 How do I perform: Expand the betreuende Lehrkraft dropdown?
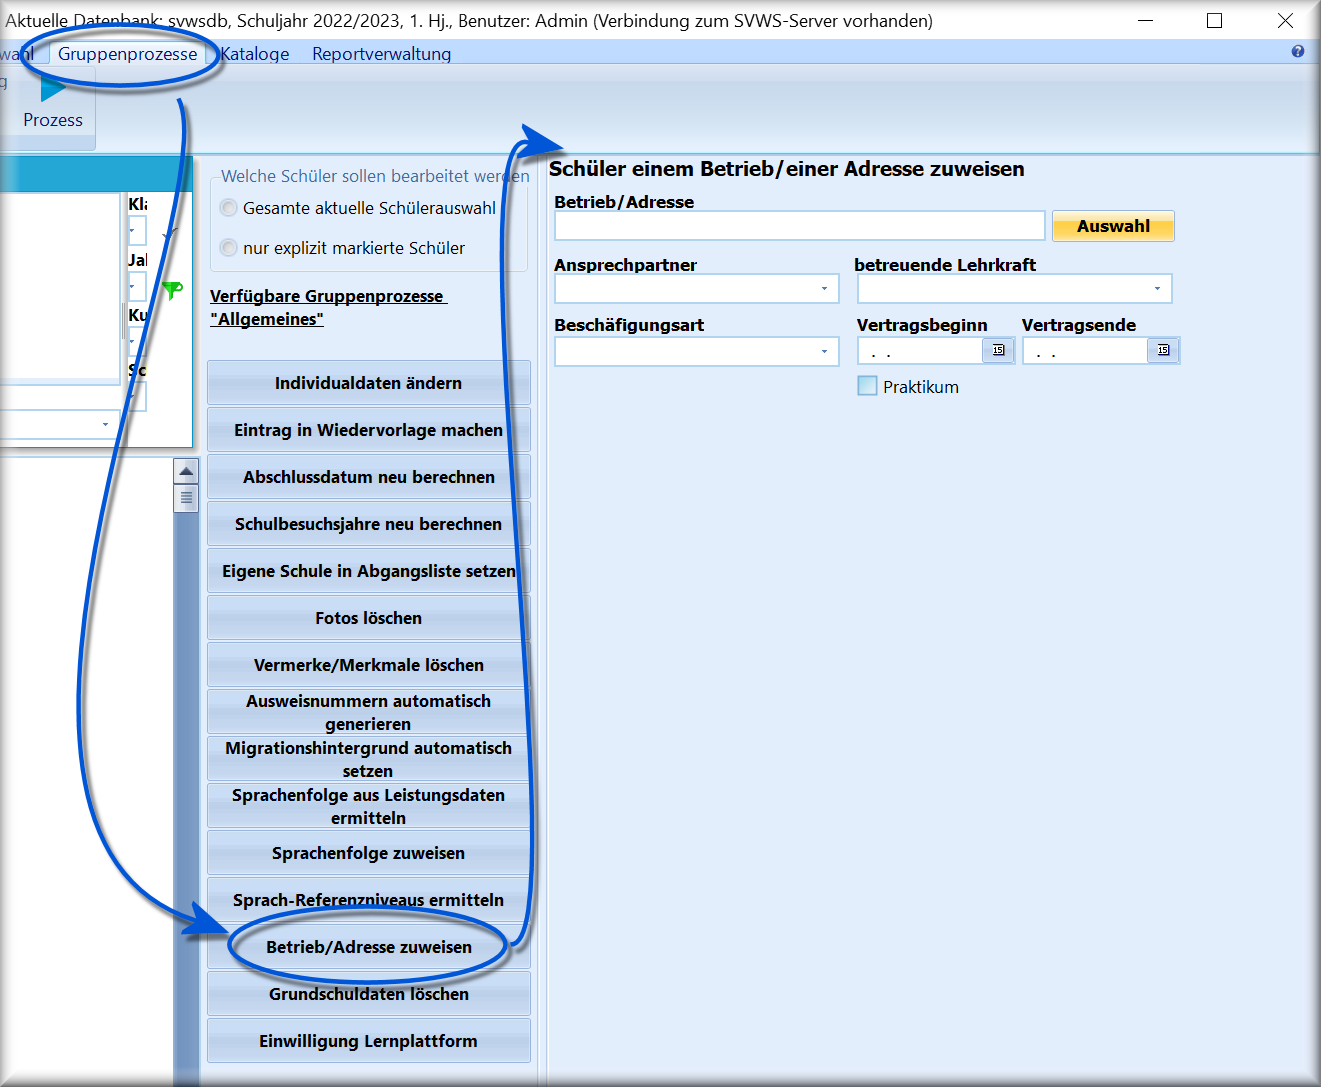point(1157,289)
